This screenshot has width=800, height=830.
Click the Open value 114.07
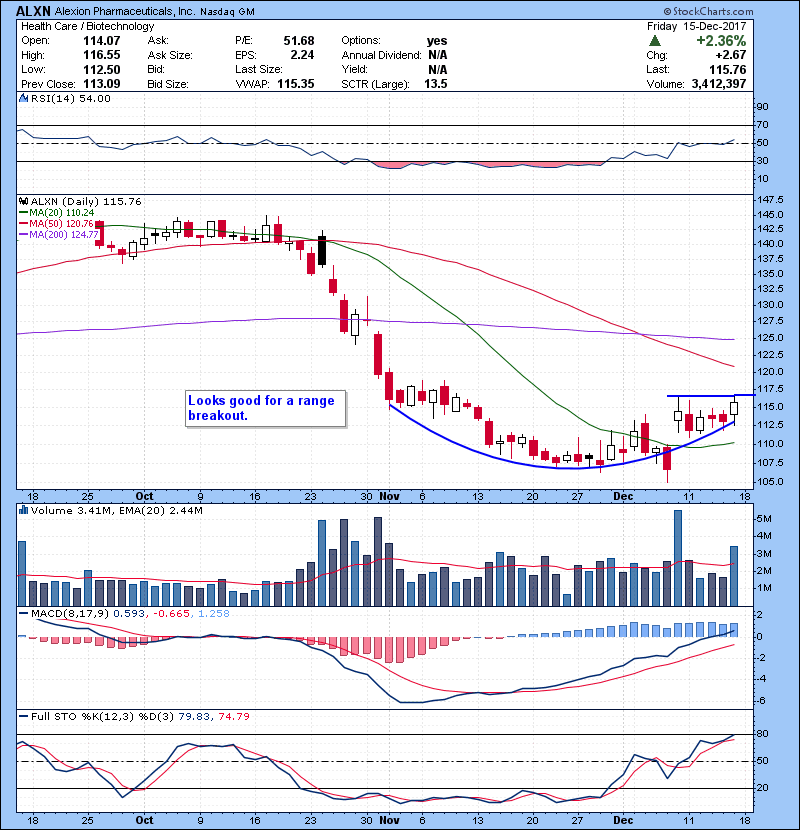[x=102, y=41]
